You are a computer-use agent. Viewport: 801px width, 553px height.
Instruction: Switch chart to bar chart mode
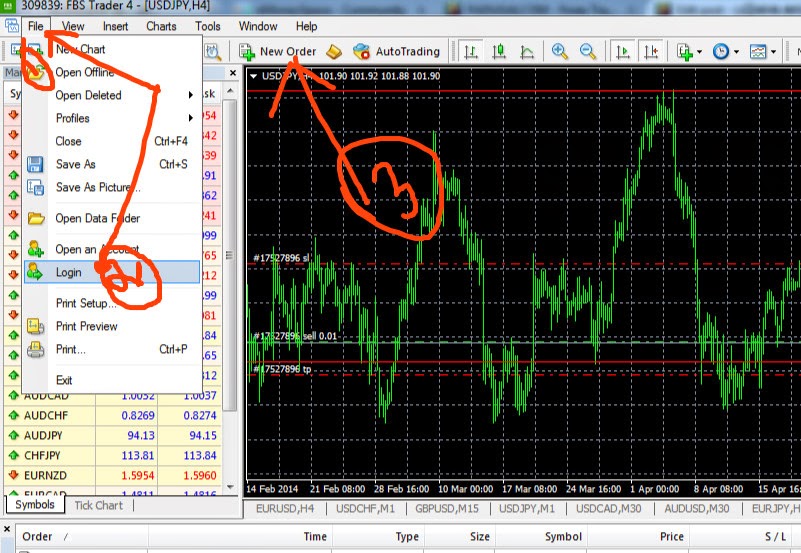coord(470,52)
